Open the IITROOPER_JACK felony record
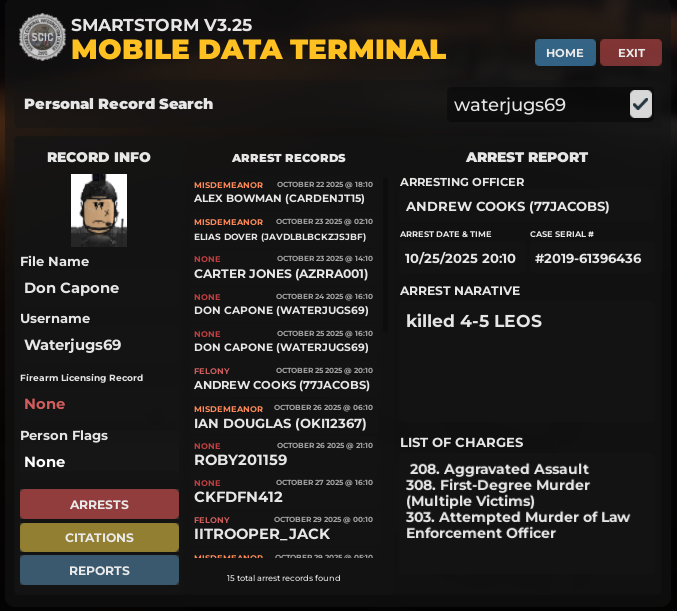This screenshot has height=611, width=677. click(283, 528)
